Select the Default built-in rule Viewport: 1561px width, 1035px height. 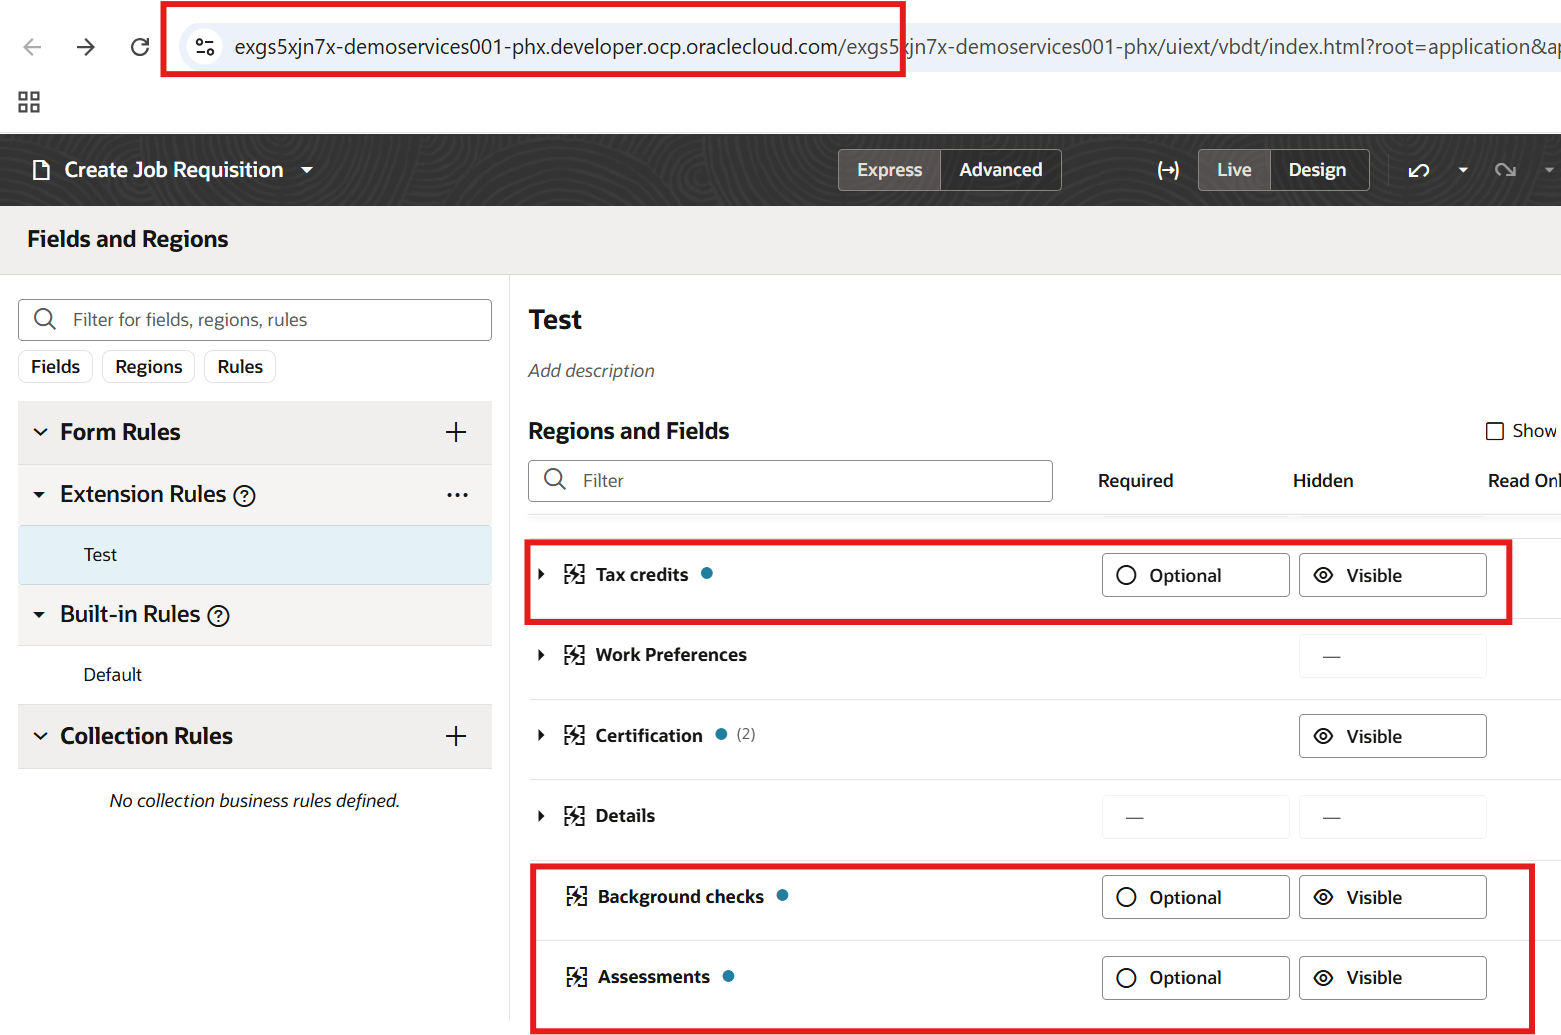coord(255,675)
